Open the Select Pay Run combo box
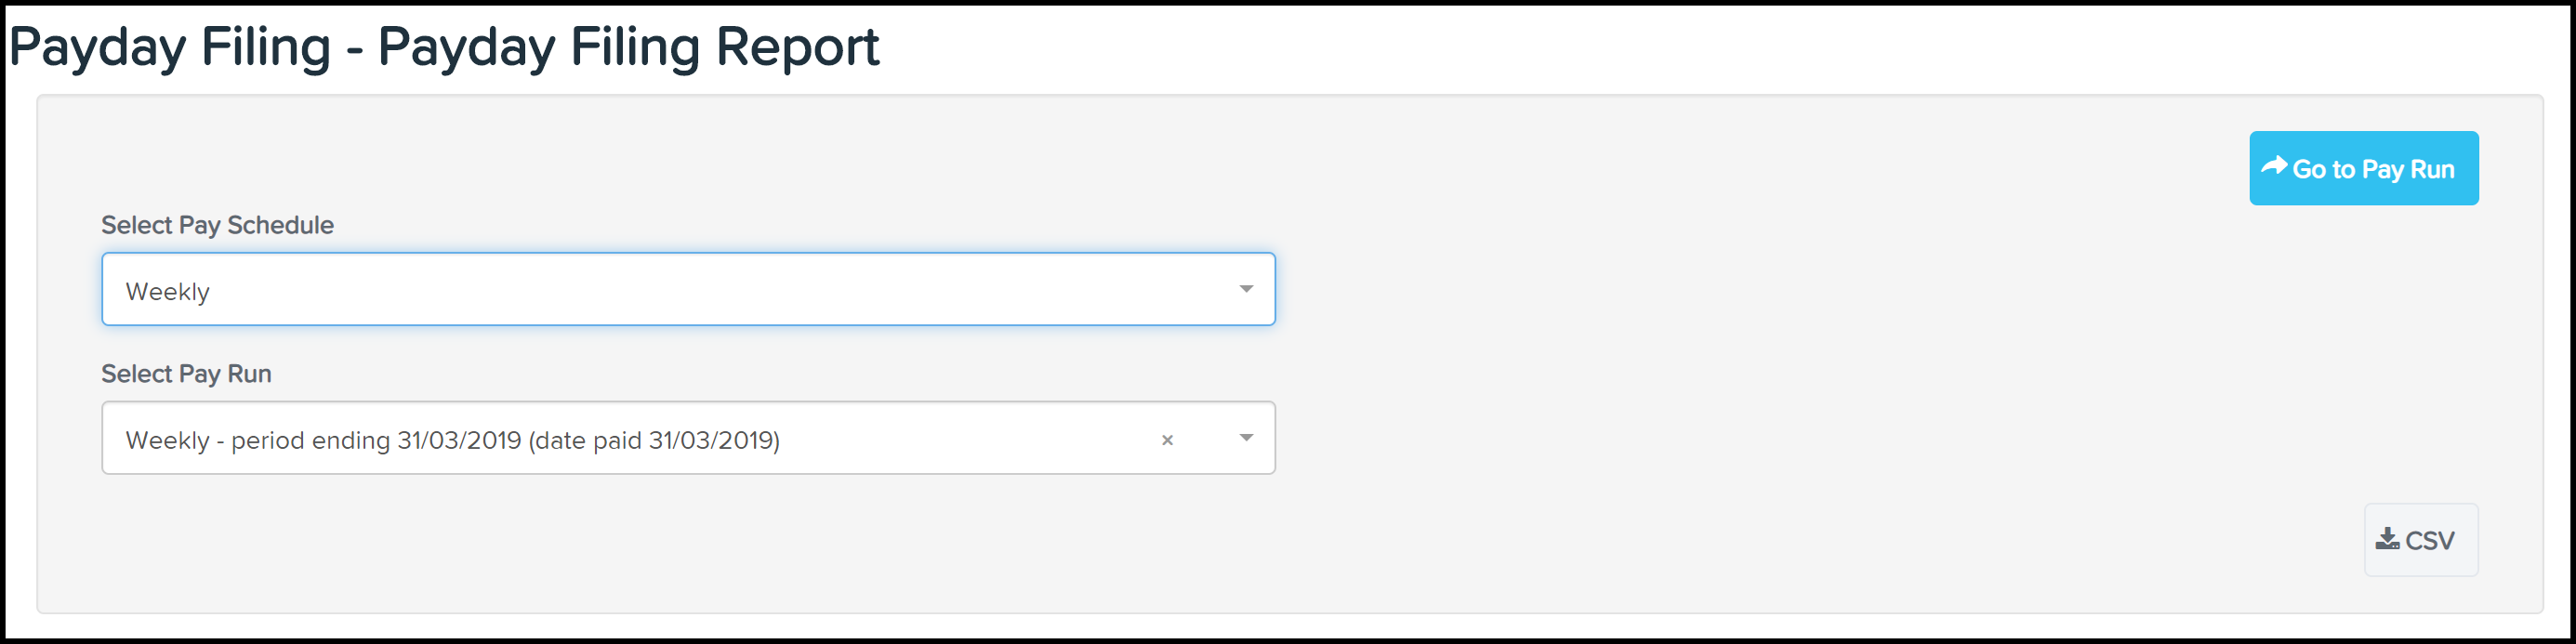Screen dimensions: 2576x644 [x=688, y=438]
